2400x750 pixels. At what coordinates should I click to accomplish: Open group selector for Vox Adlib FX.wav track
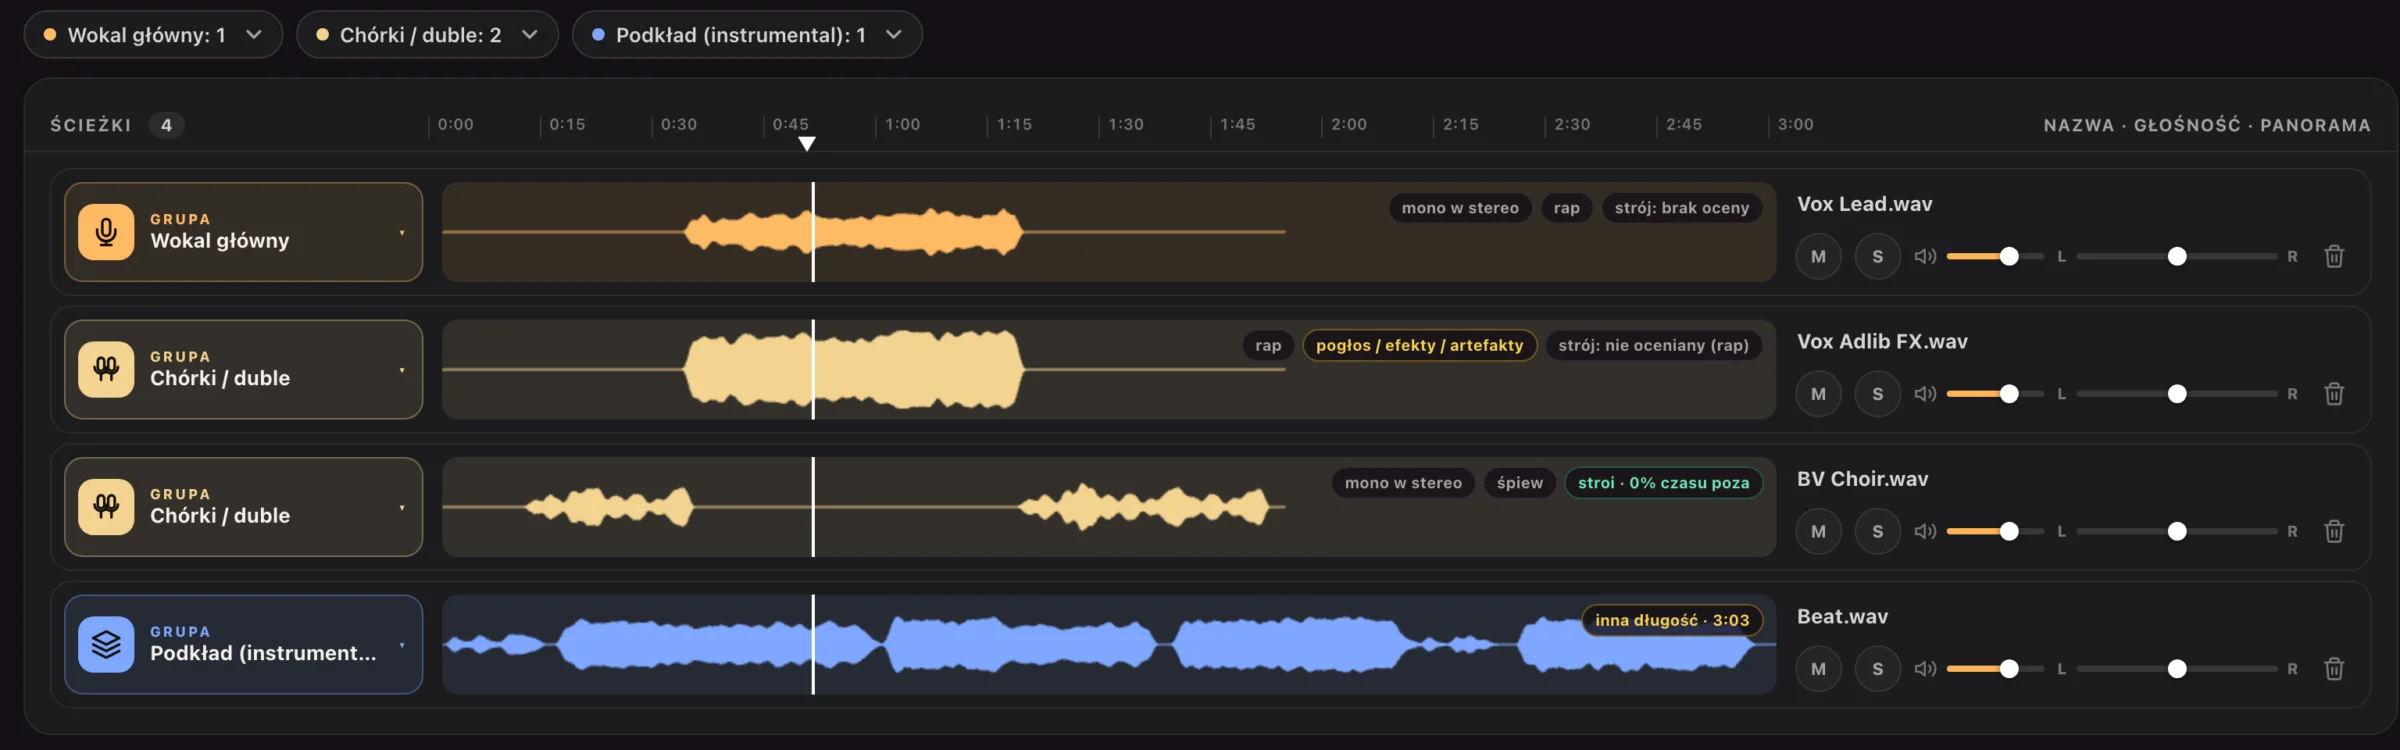point(243,369)
